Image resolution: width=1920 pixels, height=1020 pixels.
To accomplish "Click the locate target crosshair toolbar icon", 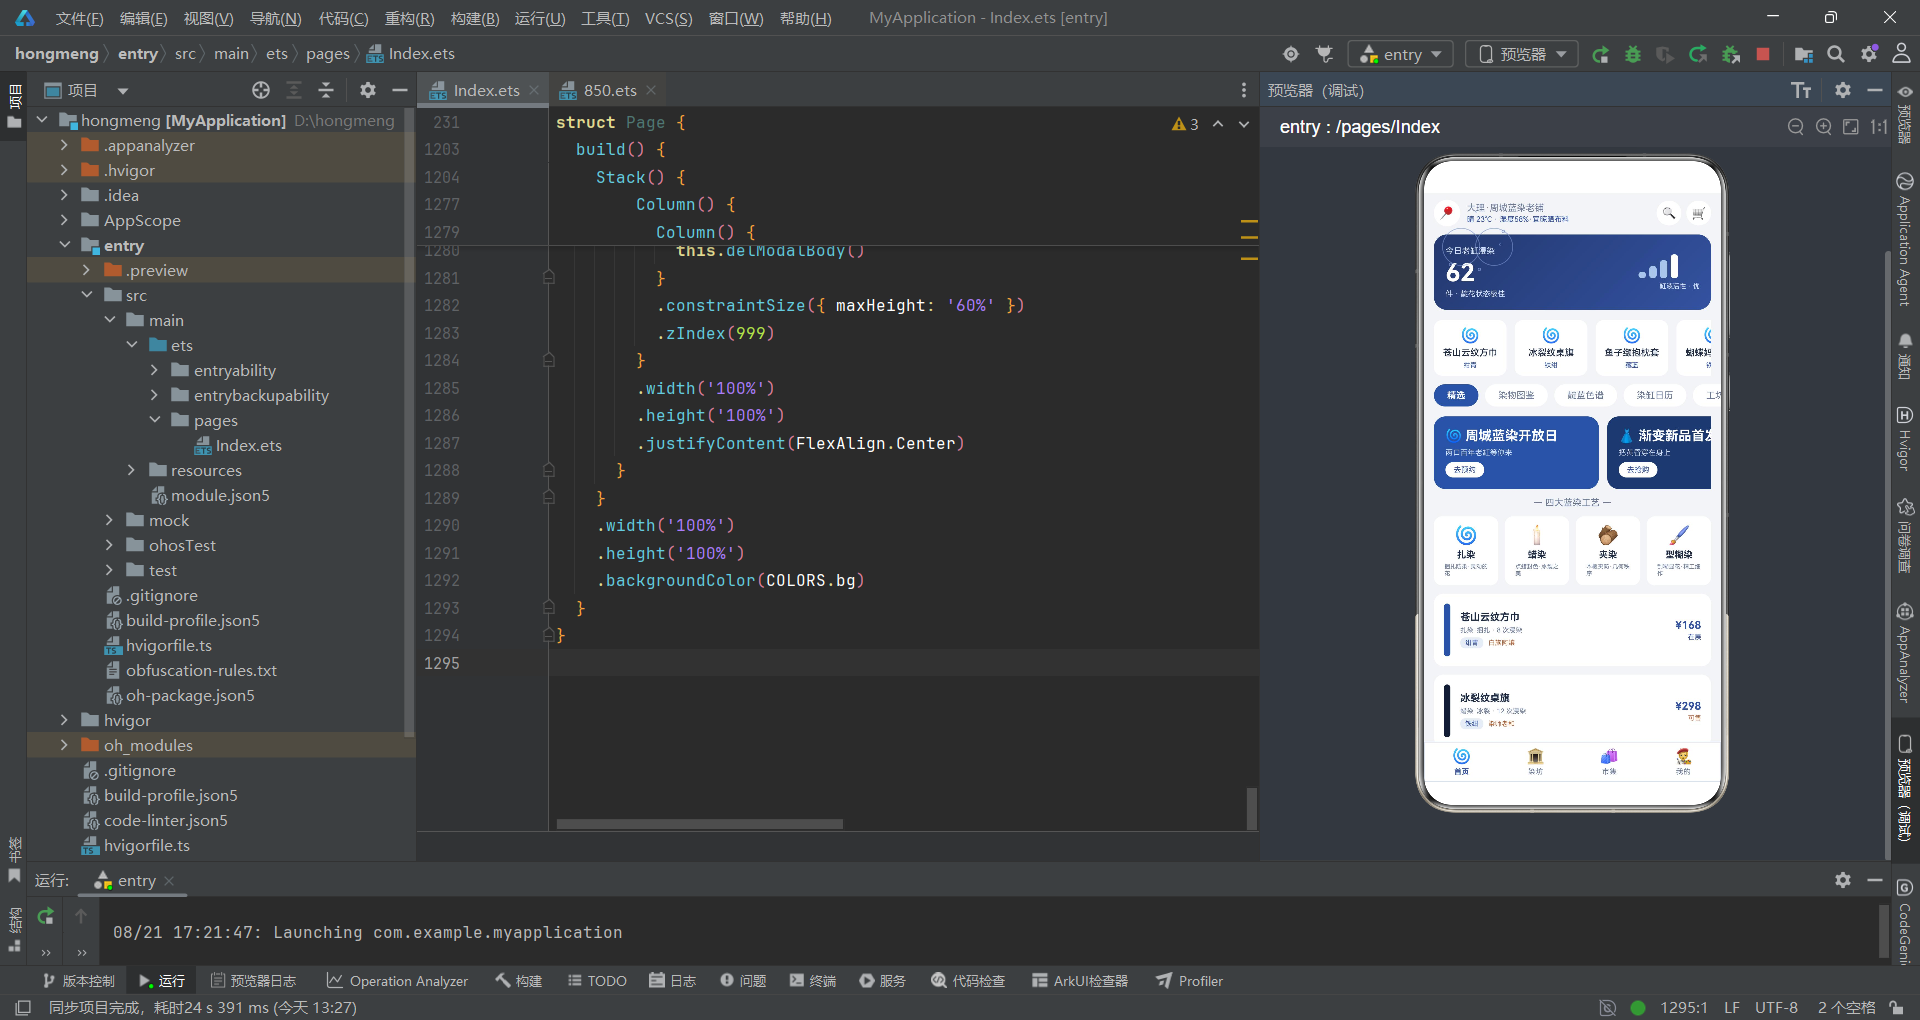I will click(x=1291, y=55).
